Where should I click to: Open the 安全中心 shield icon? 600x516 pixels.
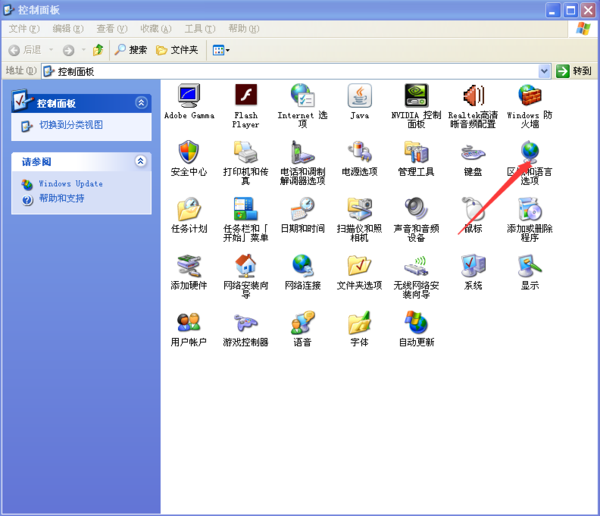[189, 152]
